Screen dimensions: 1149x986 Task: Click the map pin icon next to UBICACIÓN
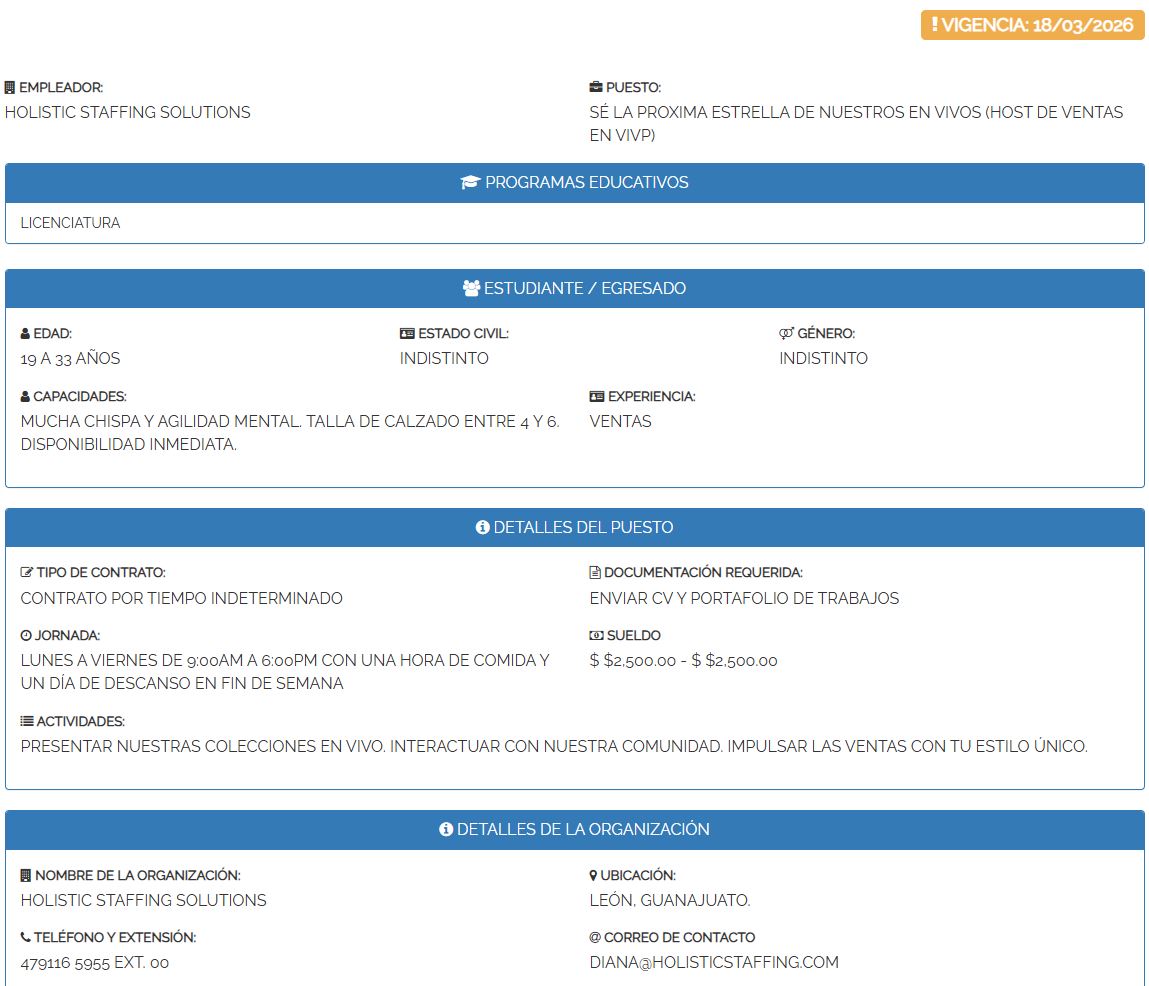594,876
